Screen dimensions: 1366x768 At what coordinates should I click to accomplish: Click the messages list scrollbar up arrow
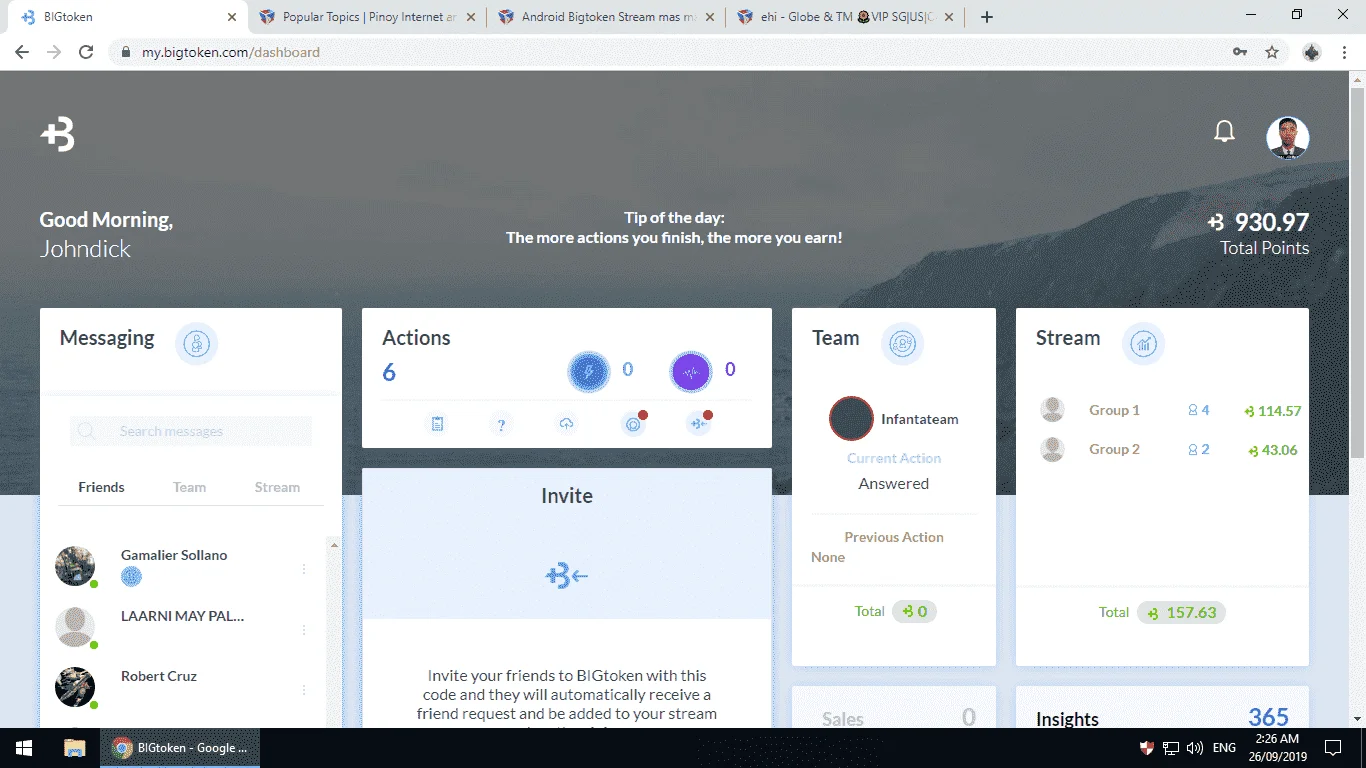[334, 545]
